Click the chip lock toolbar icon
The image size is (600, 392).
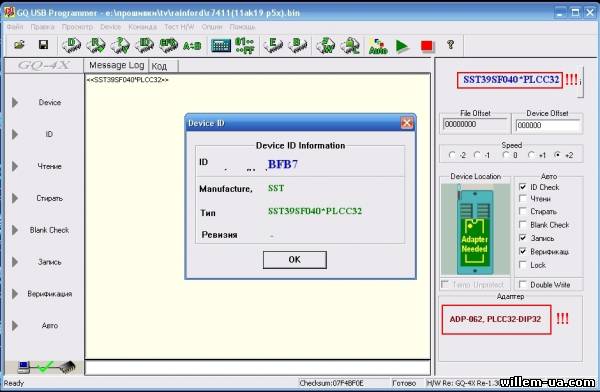click(x=350, y=45)
